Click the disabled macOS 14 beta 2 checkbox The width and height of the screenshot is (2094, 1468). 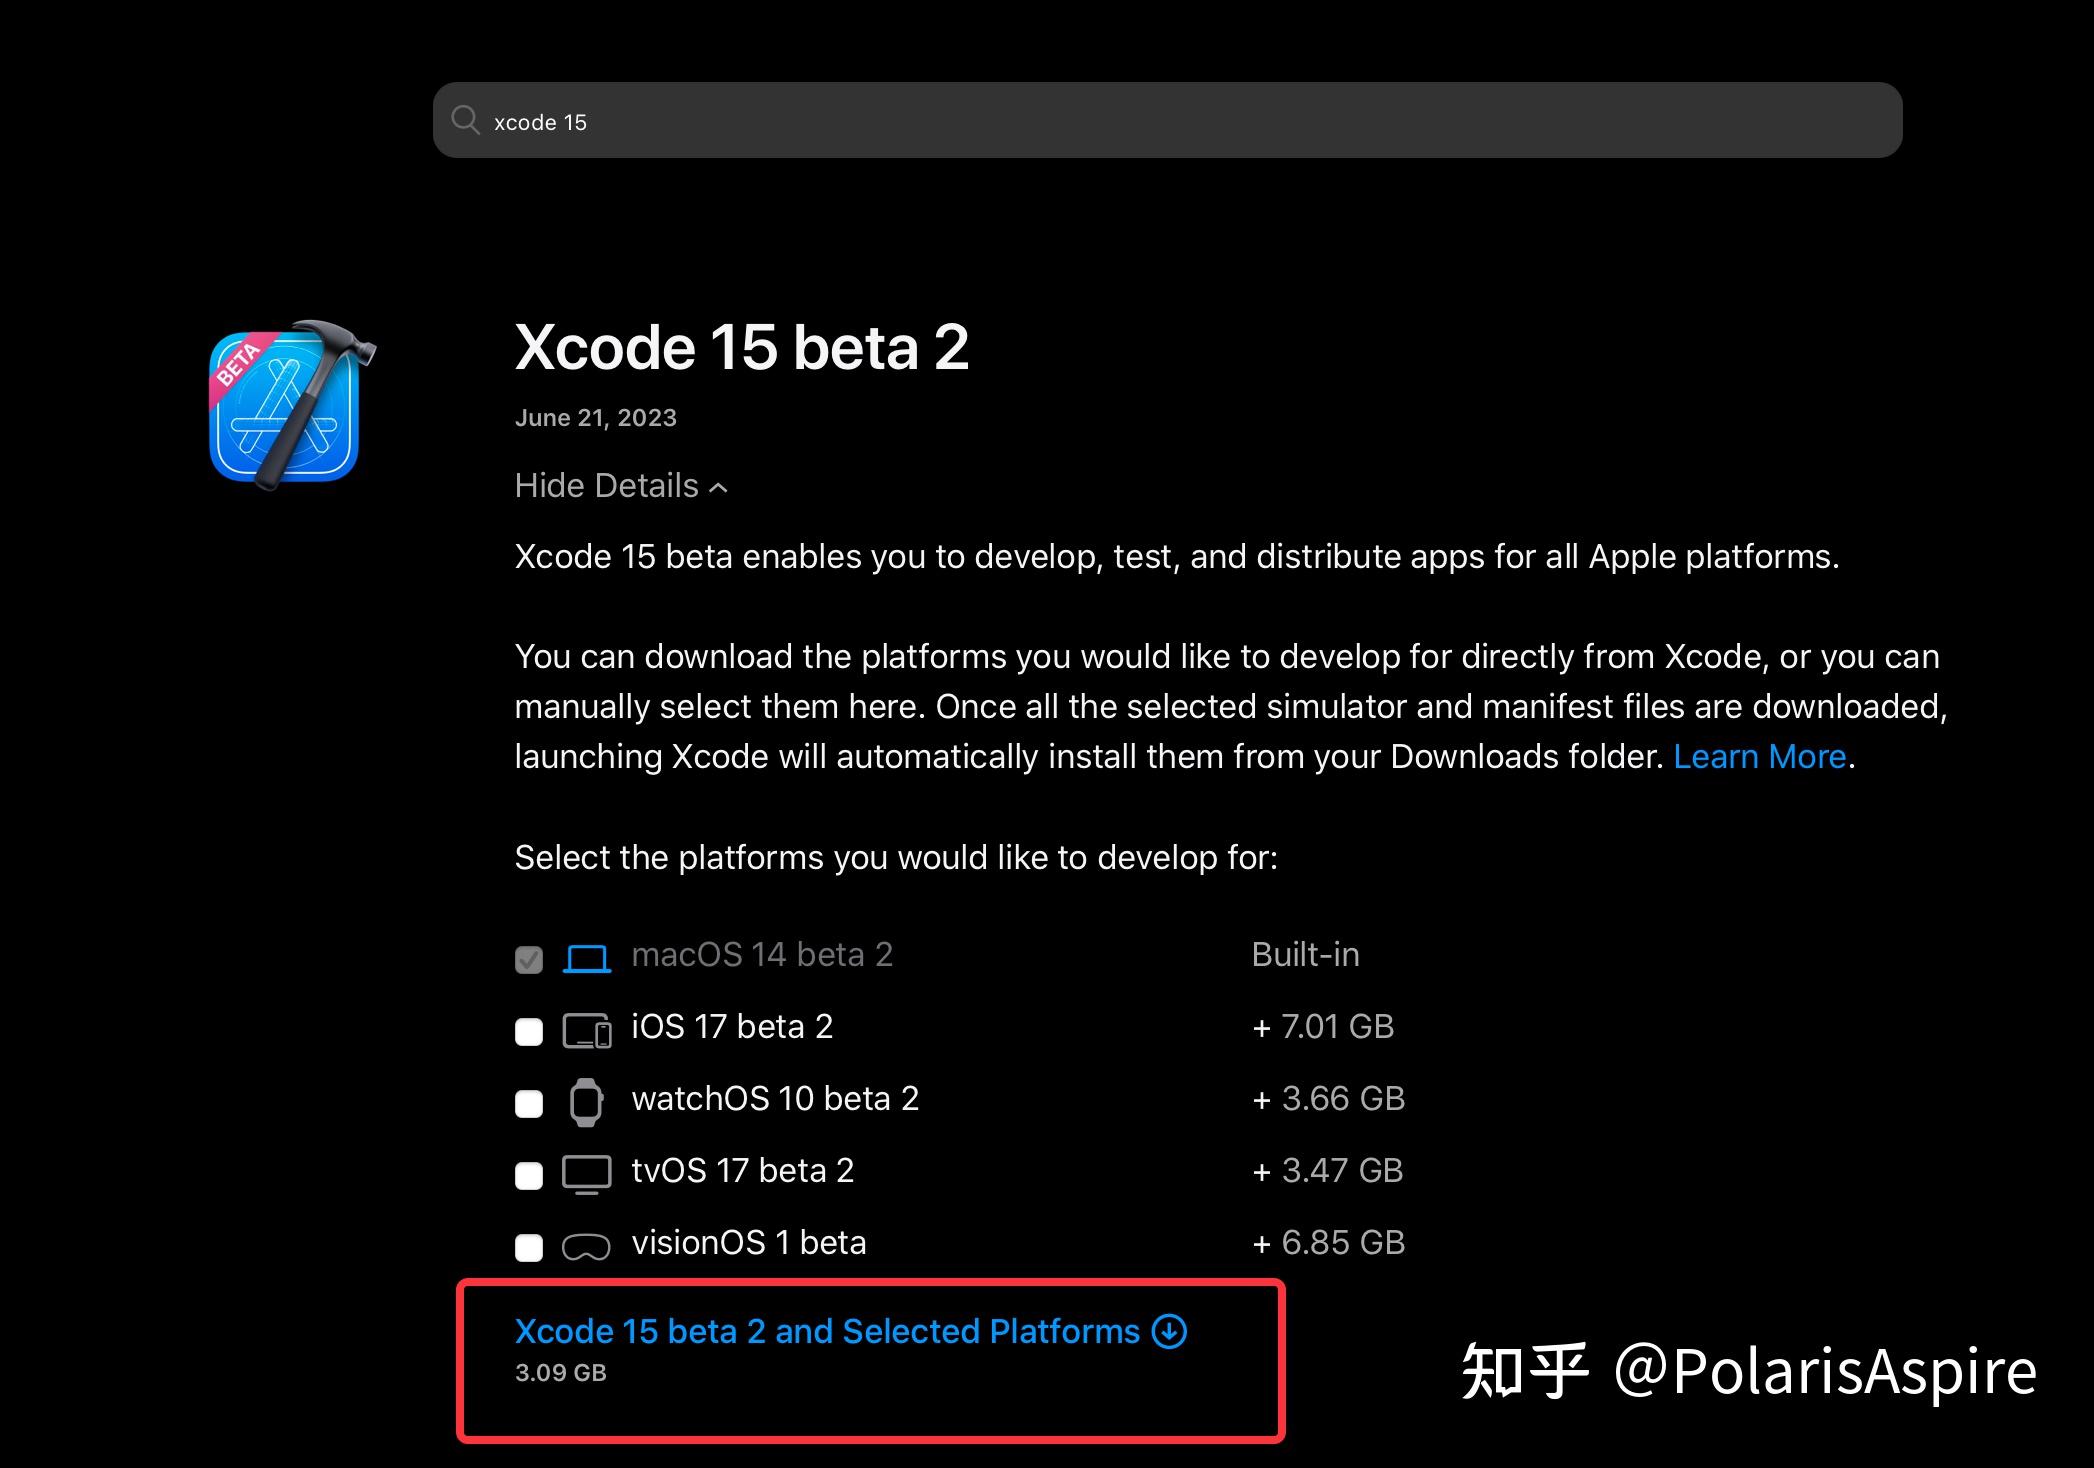click(x=529, y=959)
